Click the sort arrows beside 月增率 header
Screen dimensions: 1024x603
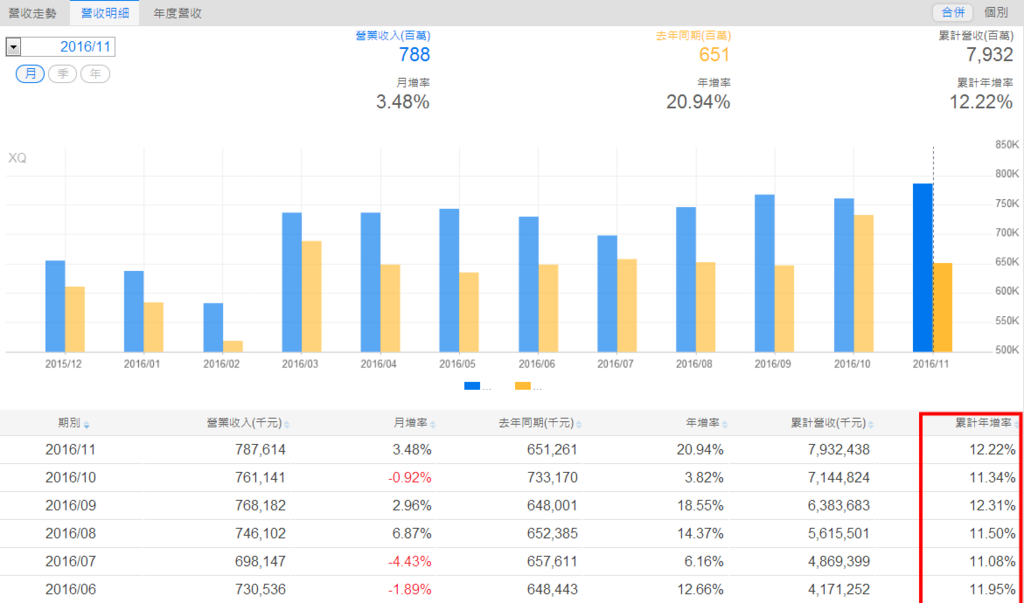[433, 425]
